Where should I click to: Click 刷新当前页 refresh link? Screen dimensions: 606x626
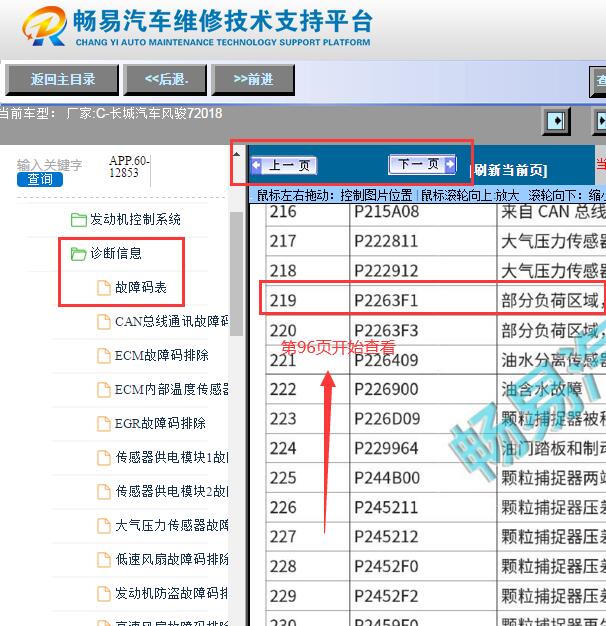[x=510, y=170]
